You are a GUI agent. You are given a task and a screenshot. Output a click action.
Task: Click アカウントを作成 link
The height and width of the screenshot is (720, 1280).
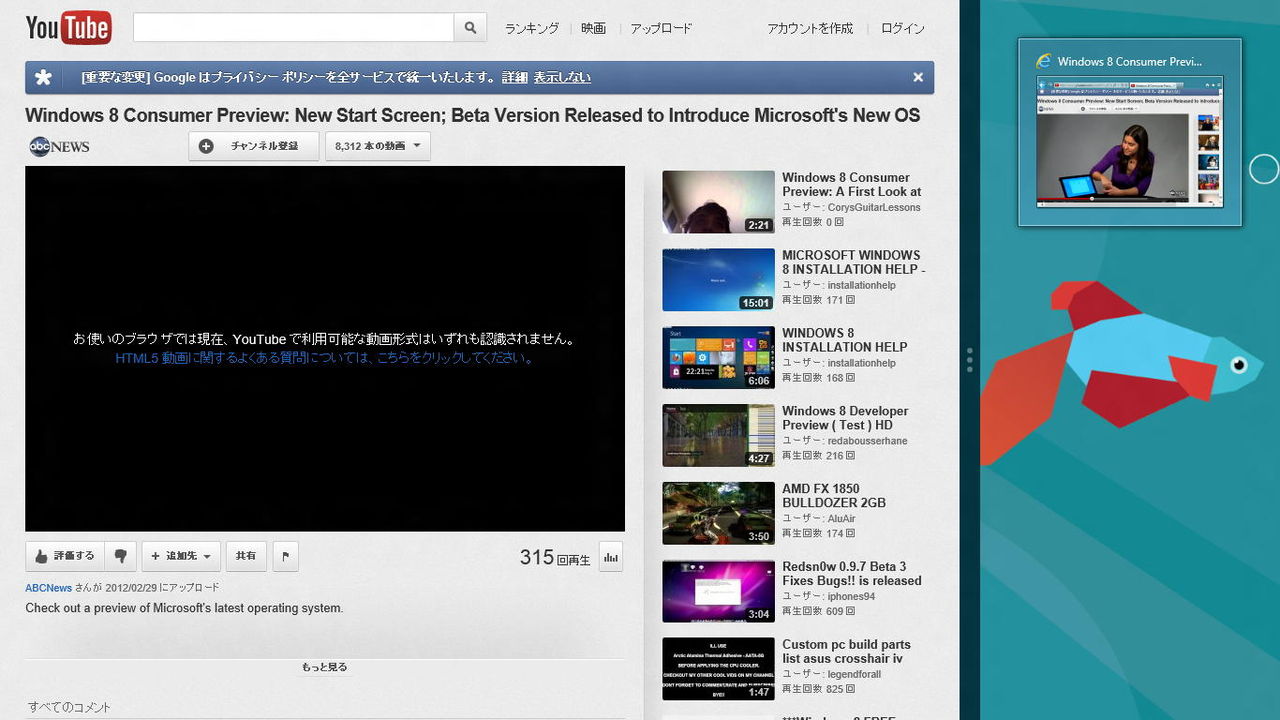point(810,28)
